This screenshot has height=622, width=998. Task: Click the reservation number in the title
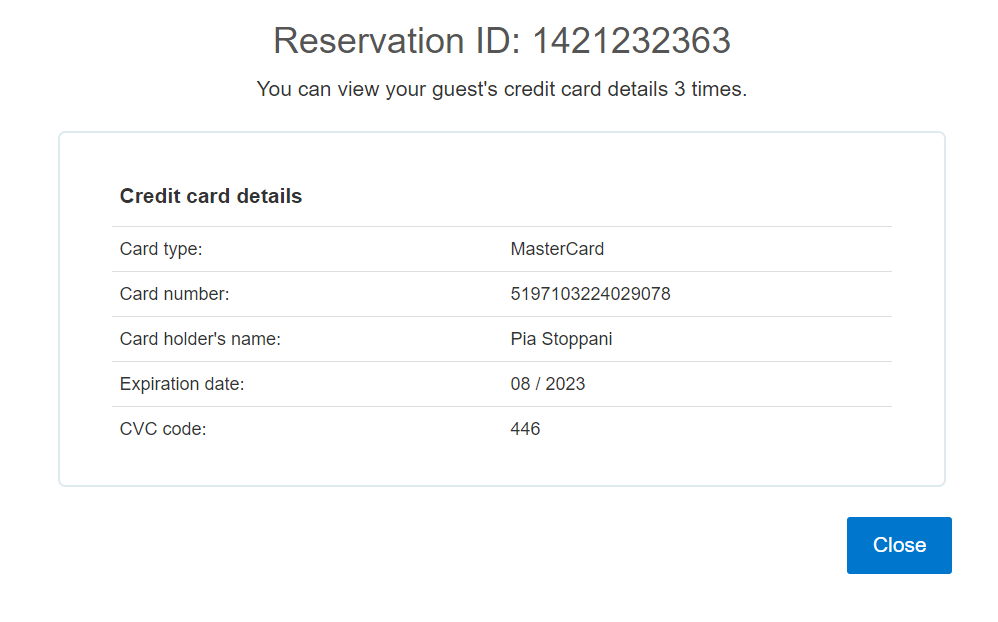pyautogui.click(x=631, y=41)
